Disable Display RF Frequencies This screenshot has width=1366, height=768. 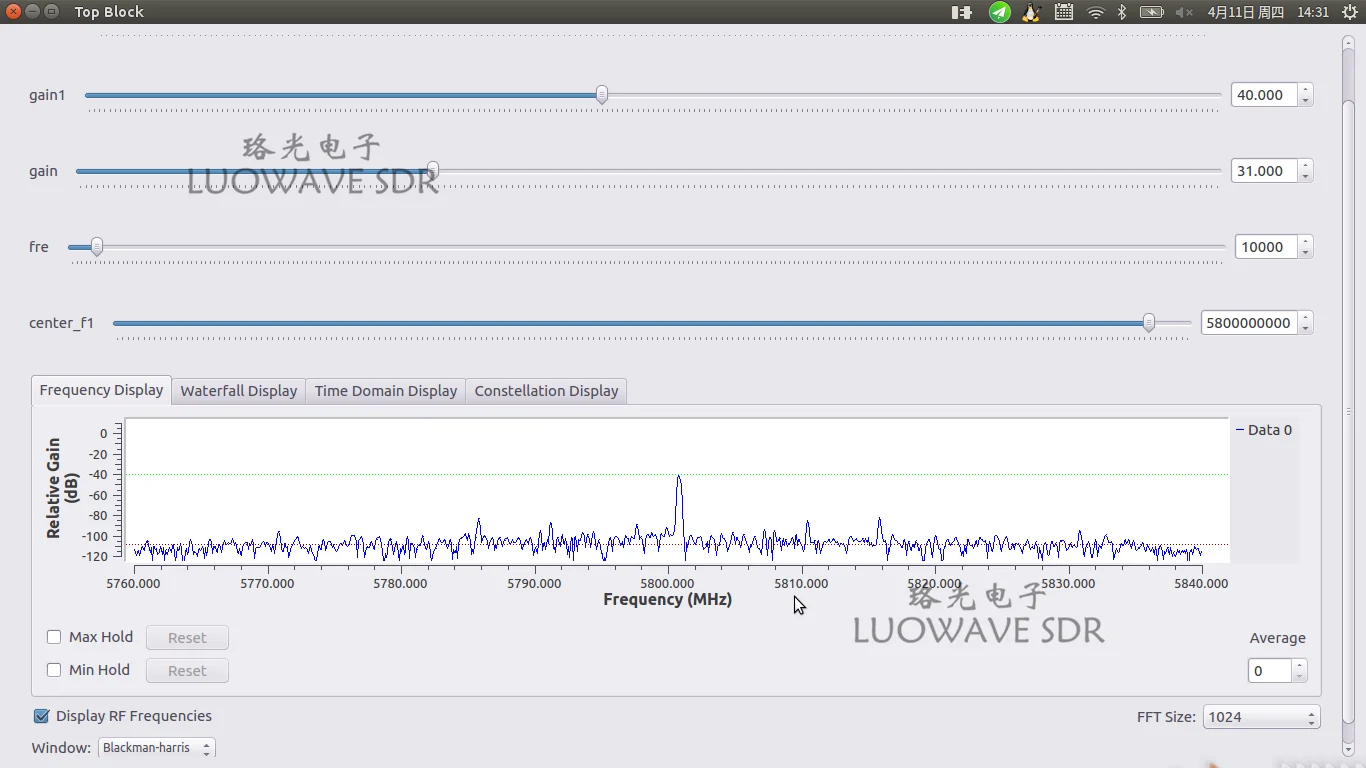point(41,716)
